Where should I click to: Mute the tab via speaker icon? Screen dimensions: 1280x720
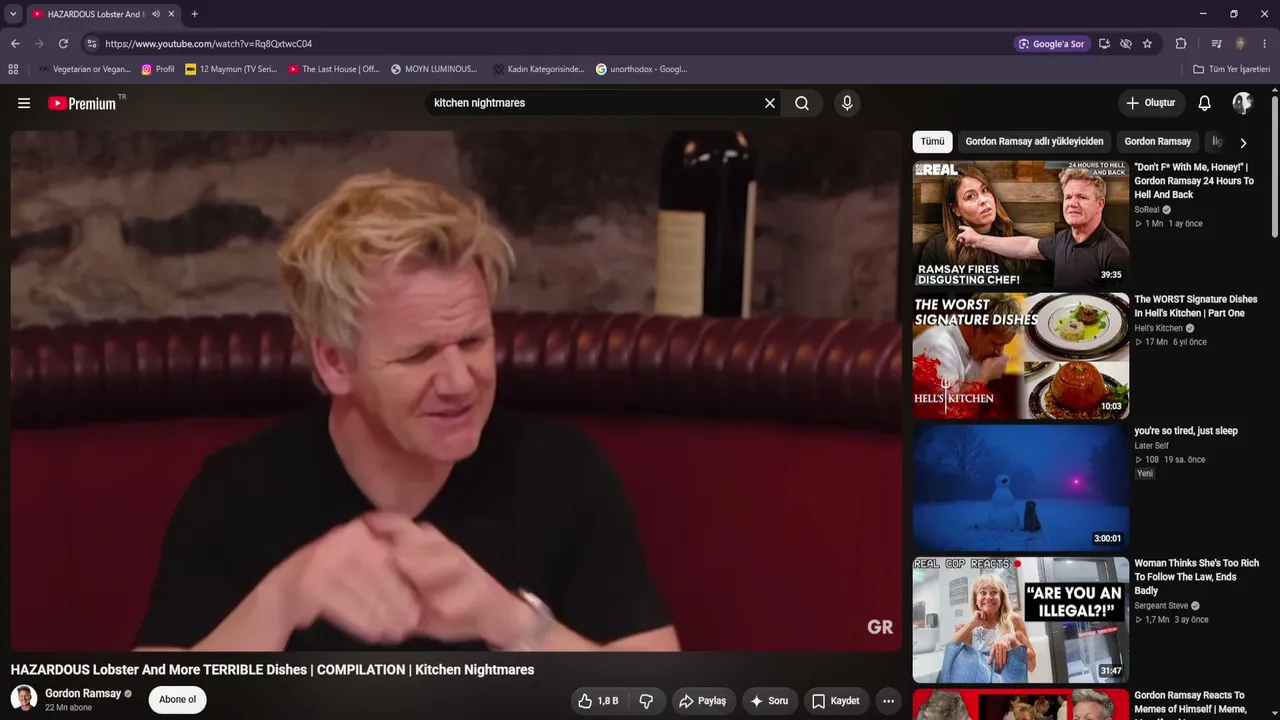click(156, 14)
